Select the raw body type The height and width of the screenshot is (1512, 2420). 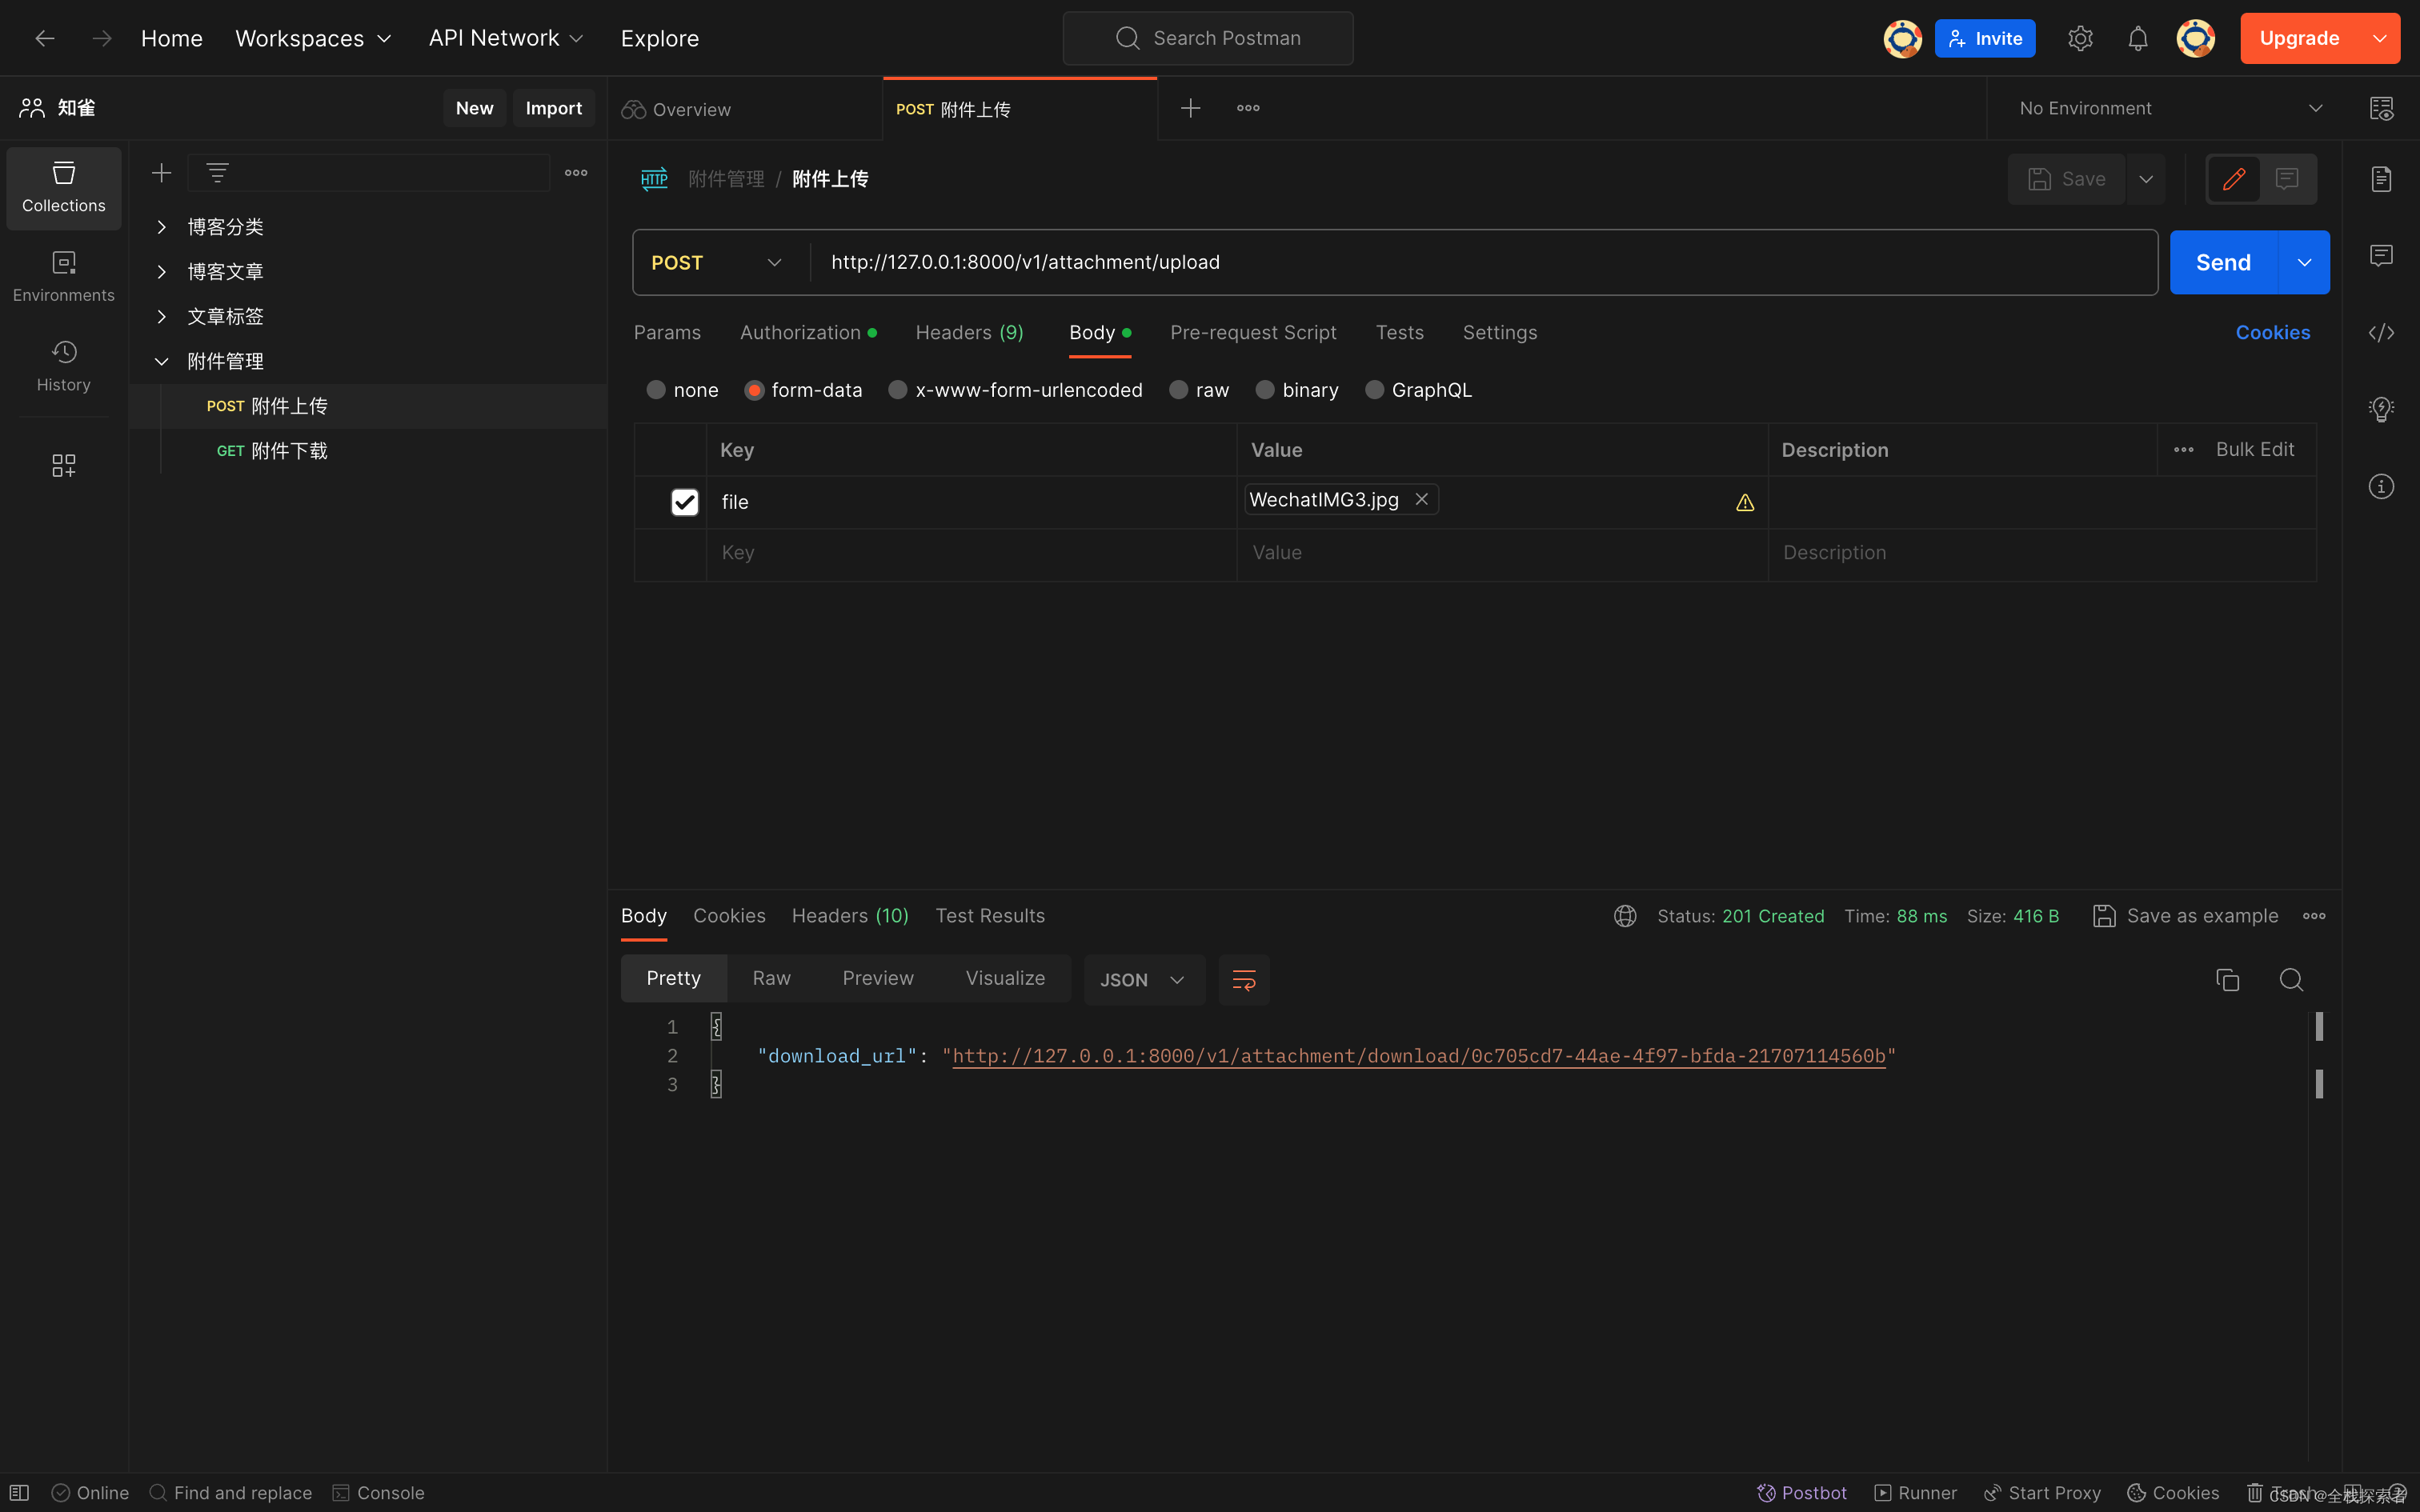click(1179, 390)
